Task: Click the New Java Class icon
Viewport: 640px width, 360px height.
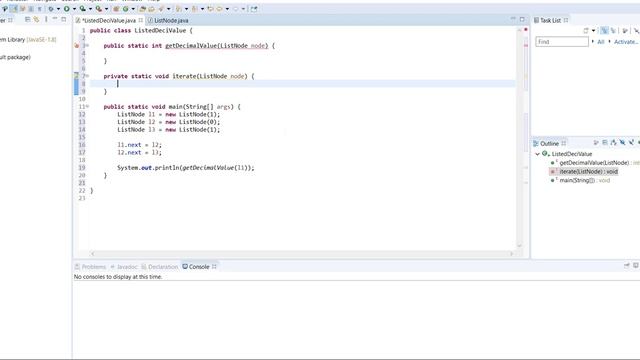Action: click(x=125, y=9)
